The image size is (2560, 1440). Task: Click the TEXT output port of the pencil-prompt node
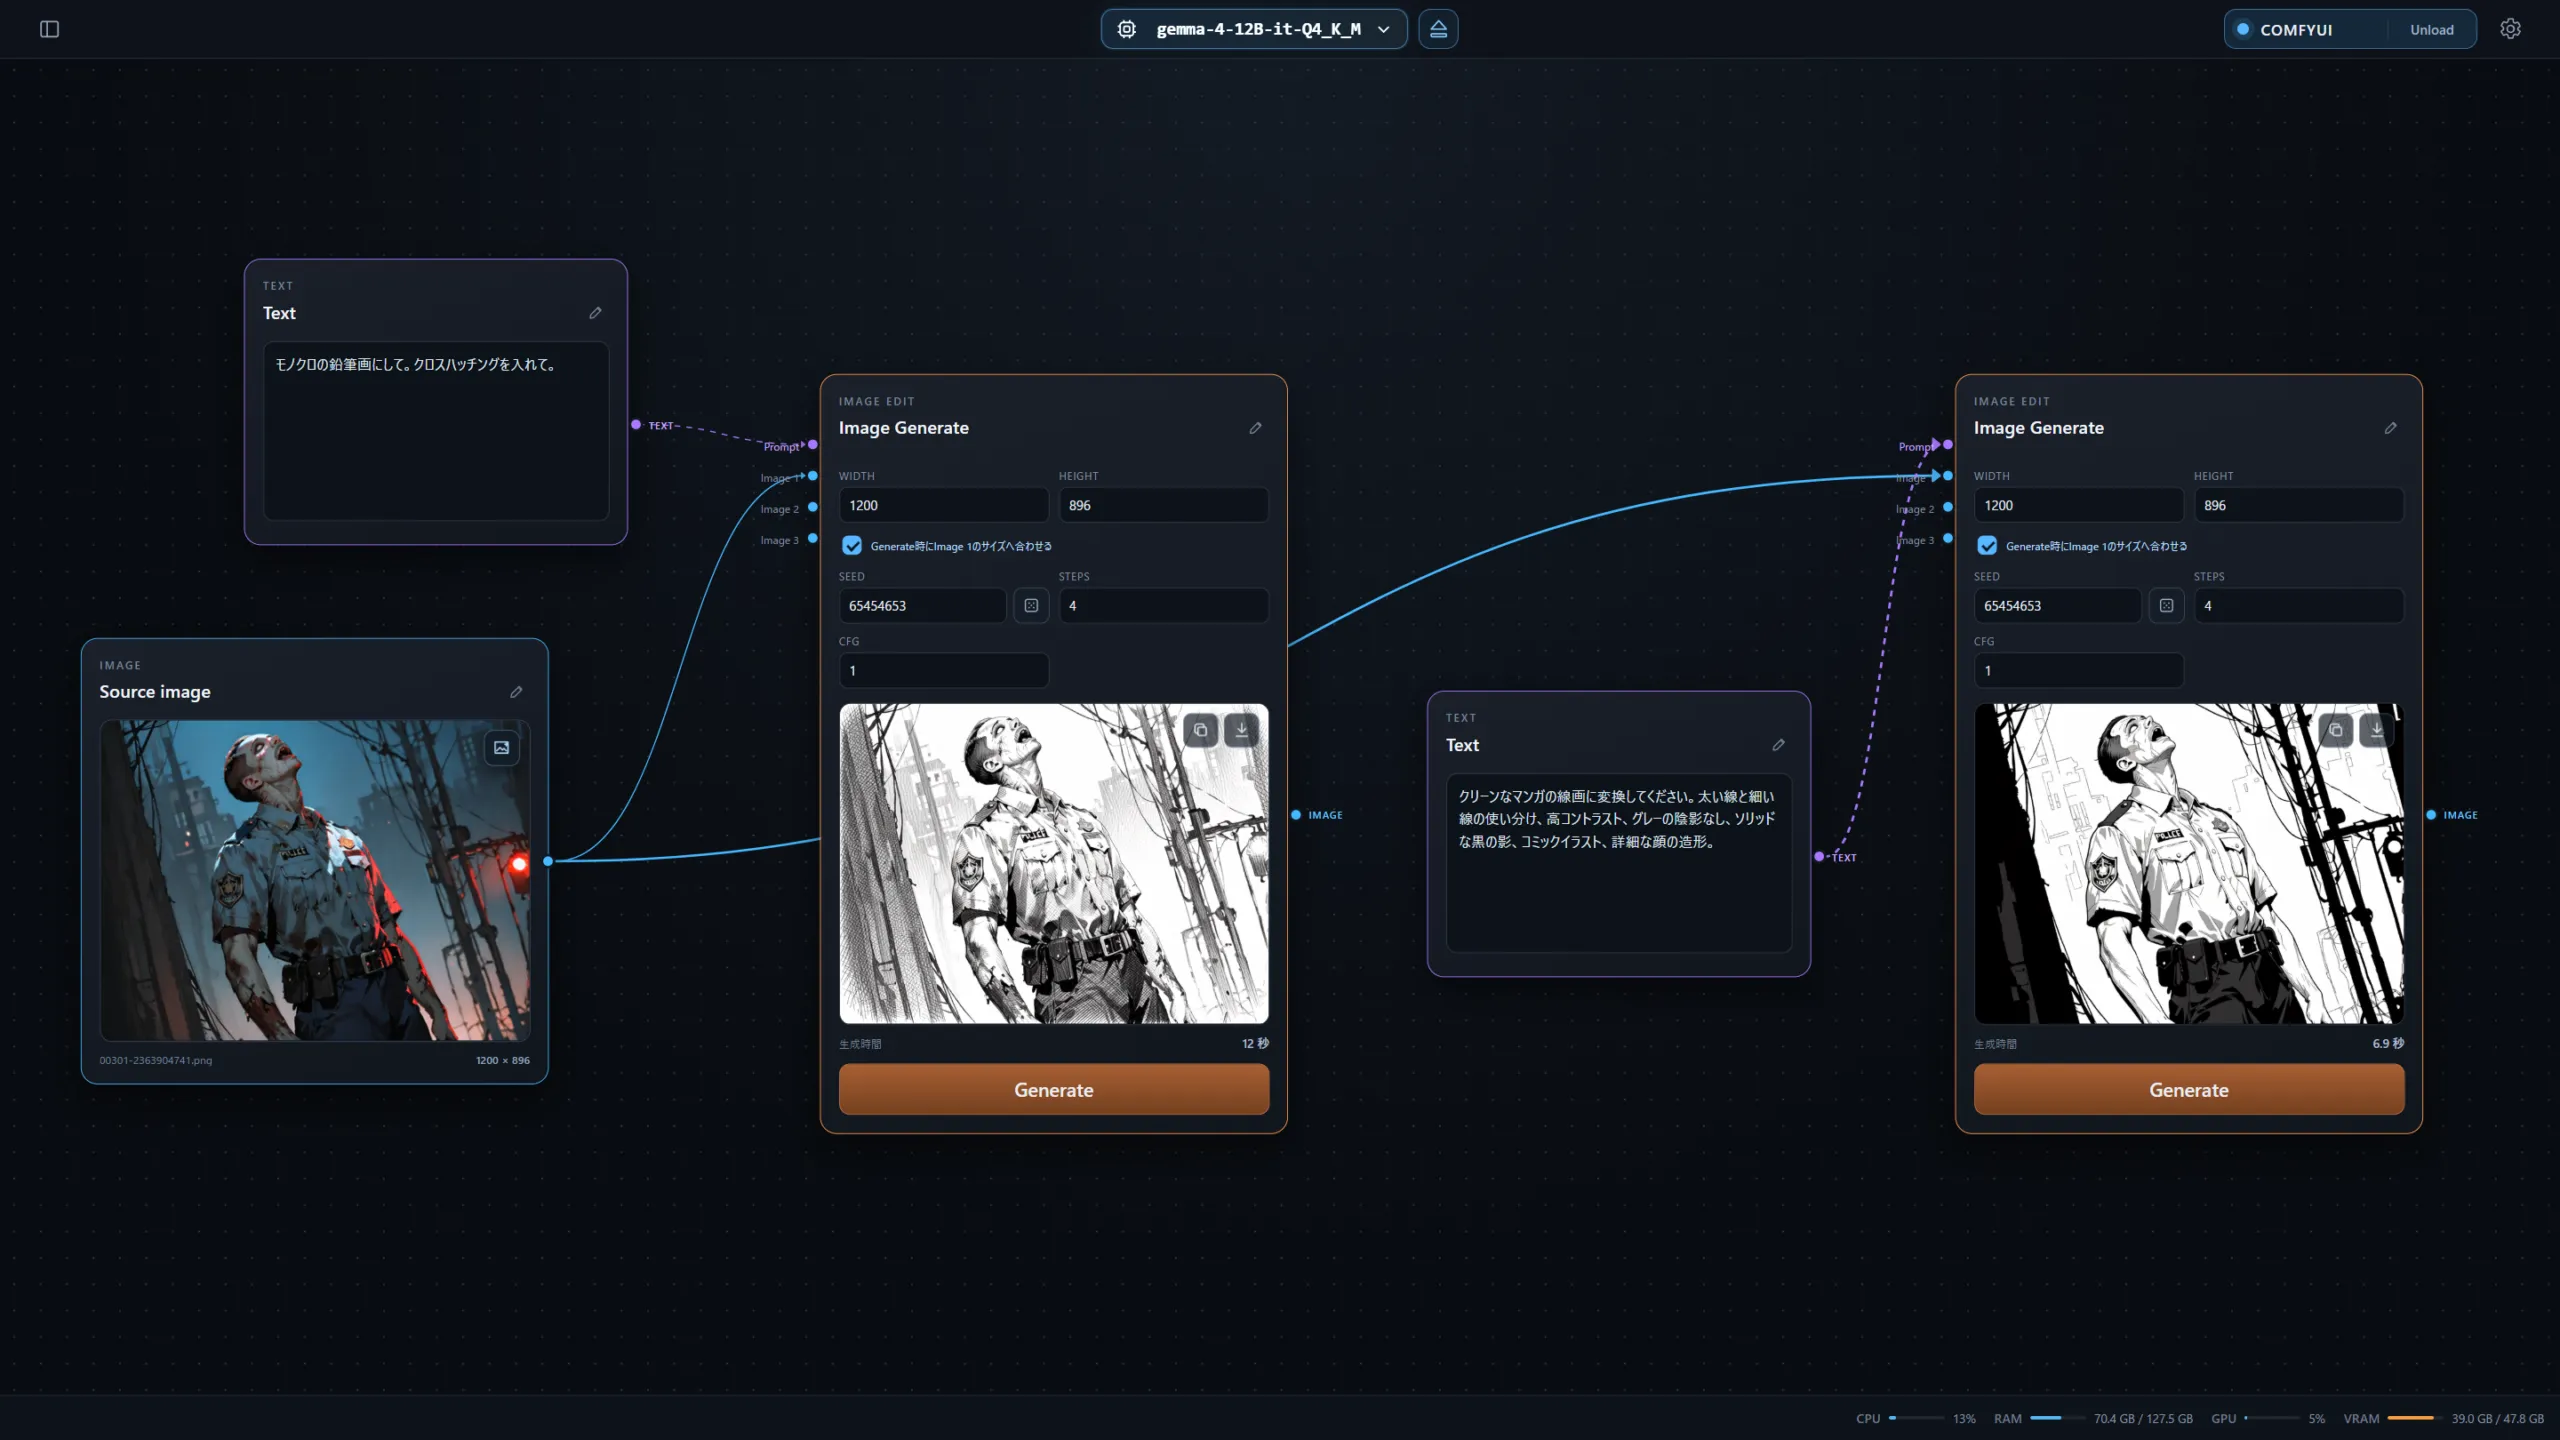click(636, 425)
